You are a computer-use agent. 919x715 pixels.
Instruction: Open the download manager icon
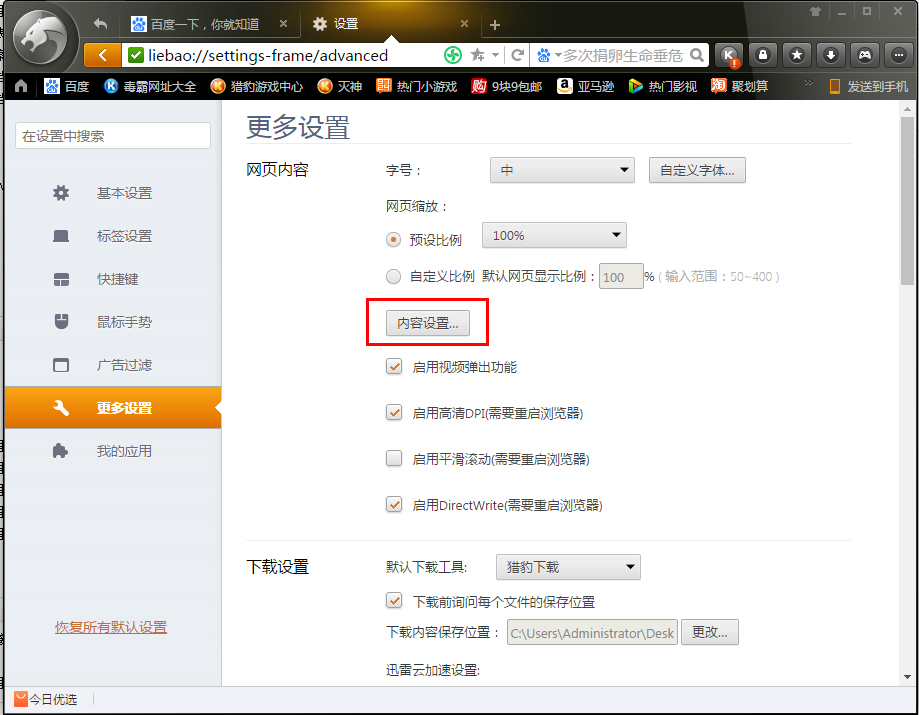coord(830,55)
